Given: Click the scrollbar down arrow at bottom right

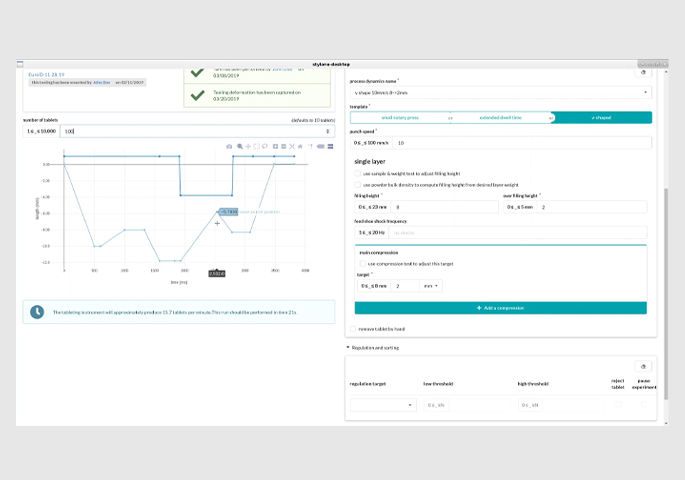Looking at the screenshot, I should click(x=666, y=423).
